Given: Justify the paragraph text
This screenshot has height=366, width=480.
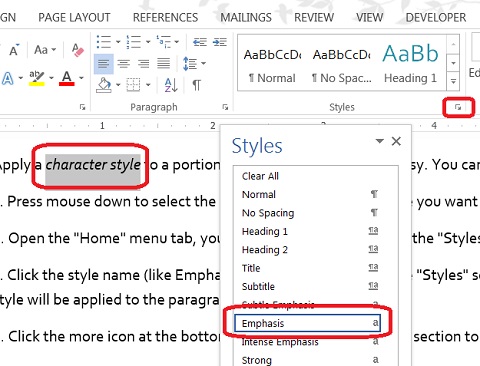Looking at the screenshot, I should tap(164, 63).
